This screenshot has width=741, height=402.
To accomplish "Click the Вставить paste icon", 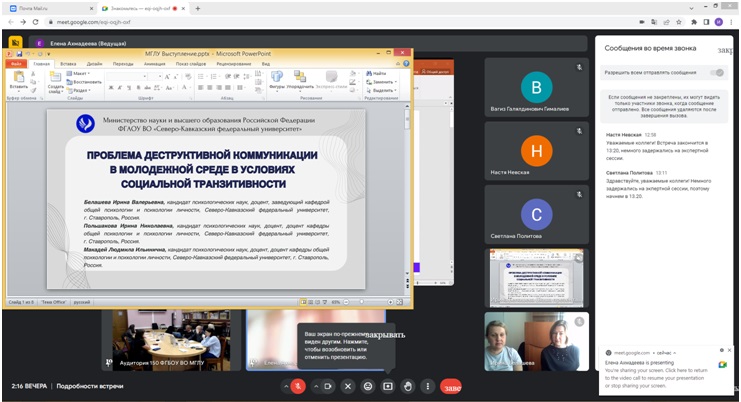I will tap(19, 77).
